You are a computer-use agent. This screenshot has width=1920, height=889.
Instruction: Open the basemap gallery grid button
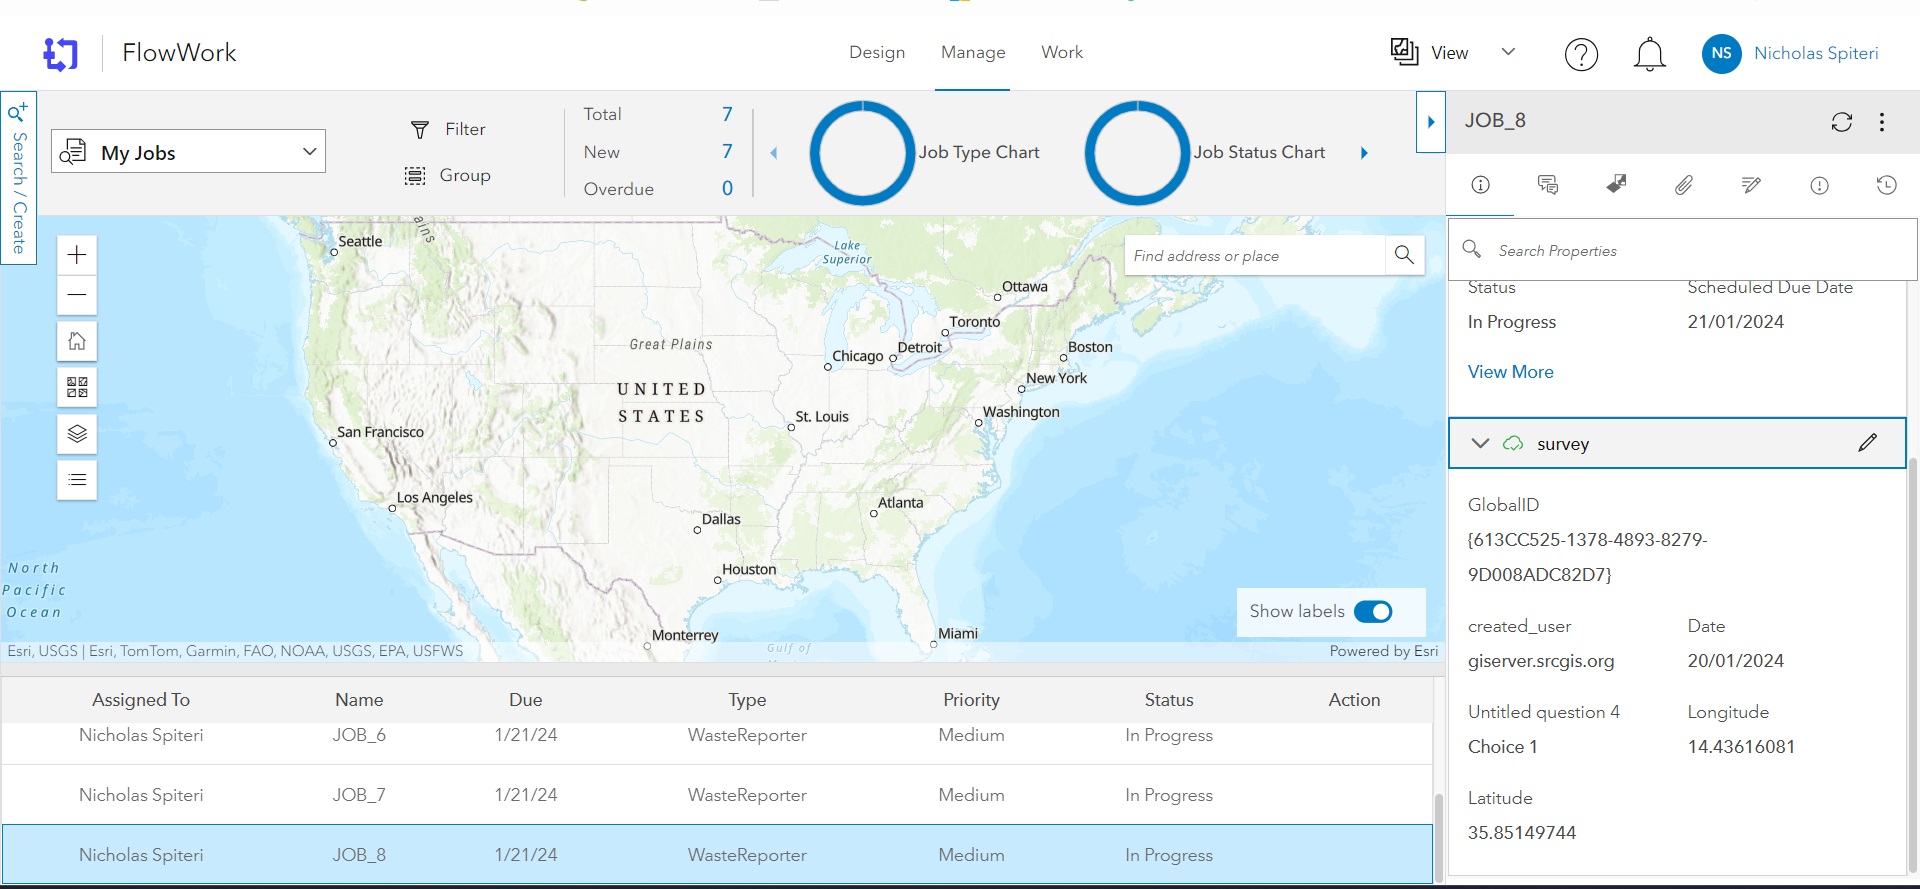point(77,387)
